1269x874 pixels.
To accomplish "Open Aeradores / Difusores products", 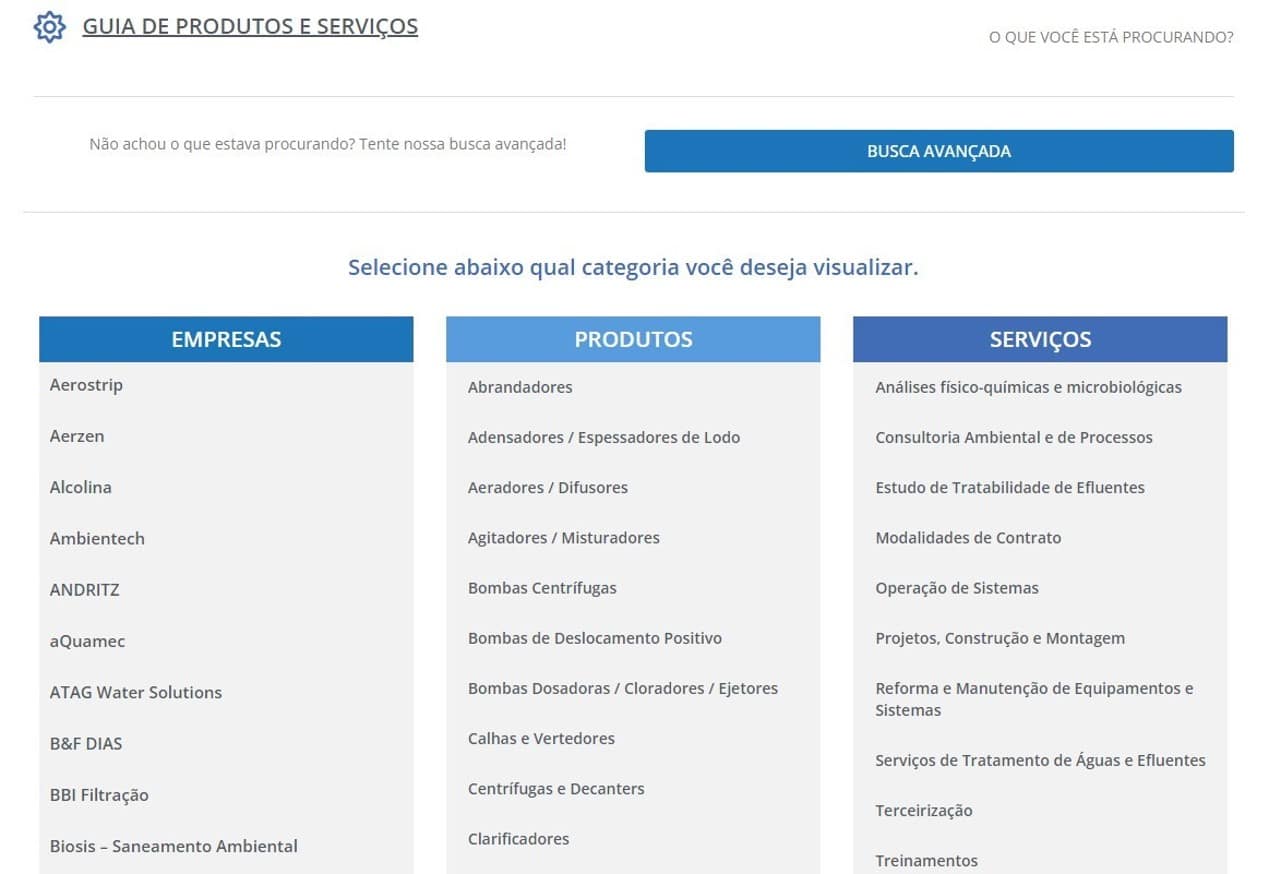I will [x=548, y=488].
